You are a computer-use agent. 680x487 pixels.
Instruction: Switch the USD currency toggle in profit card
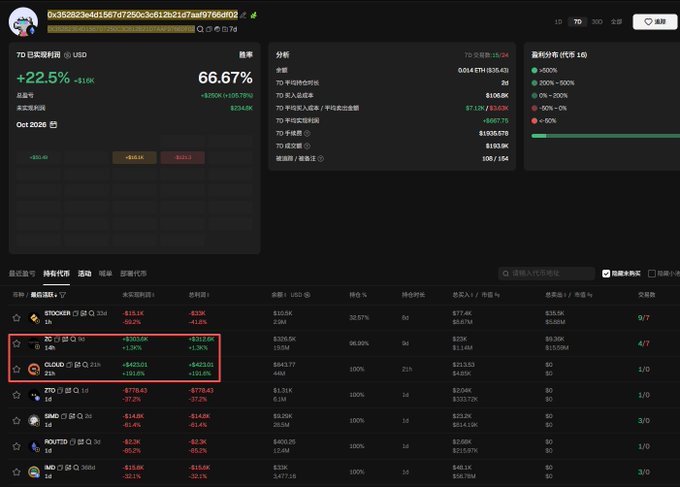(68, 55)
